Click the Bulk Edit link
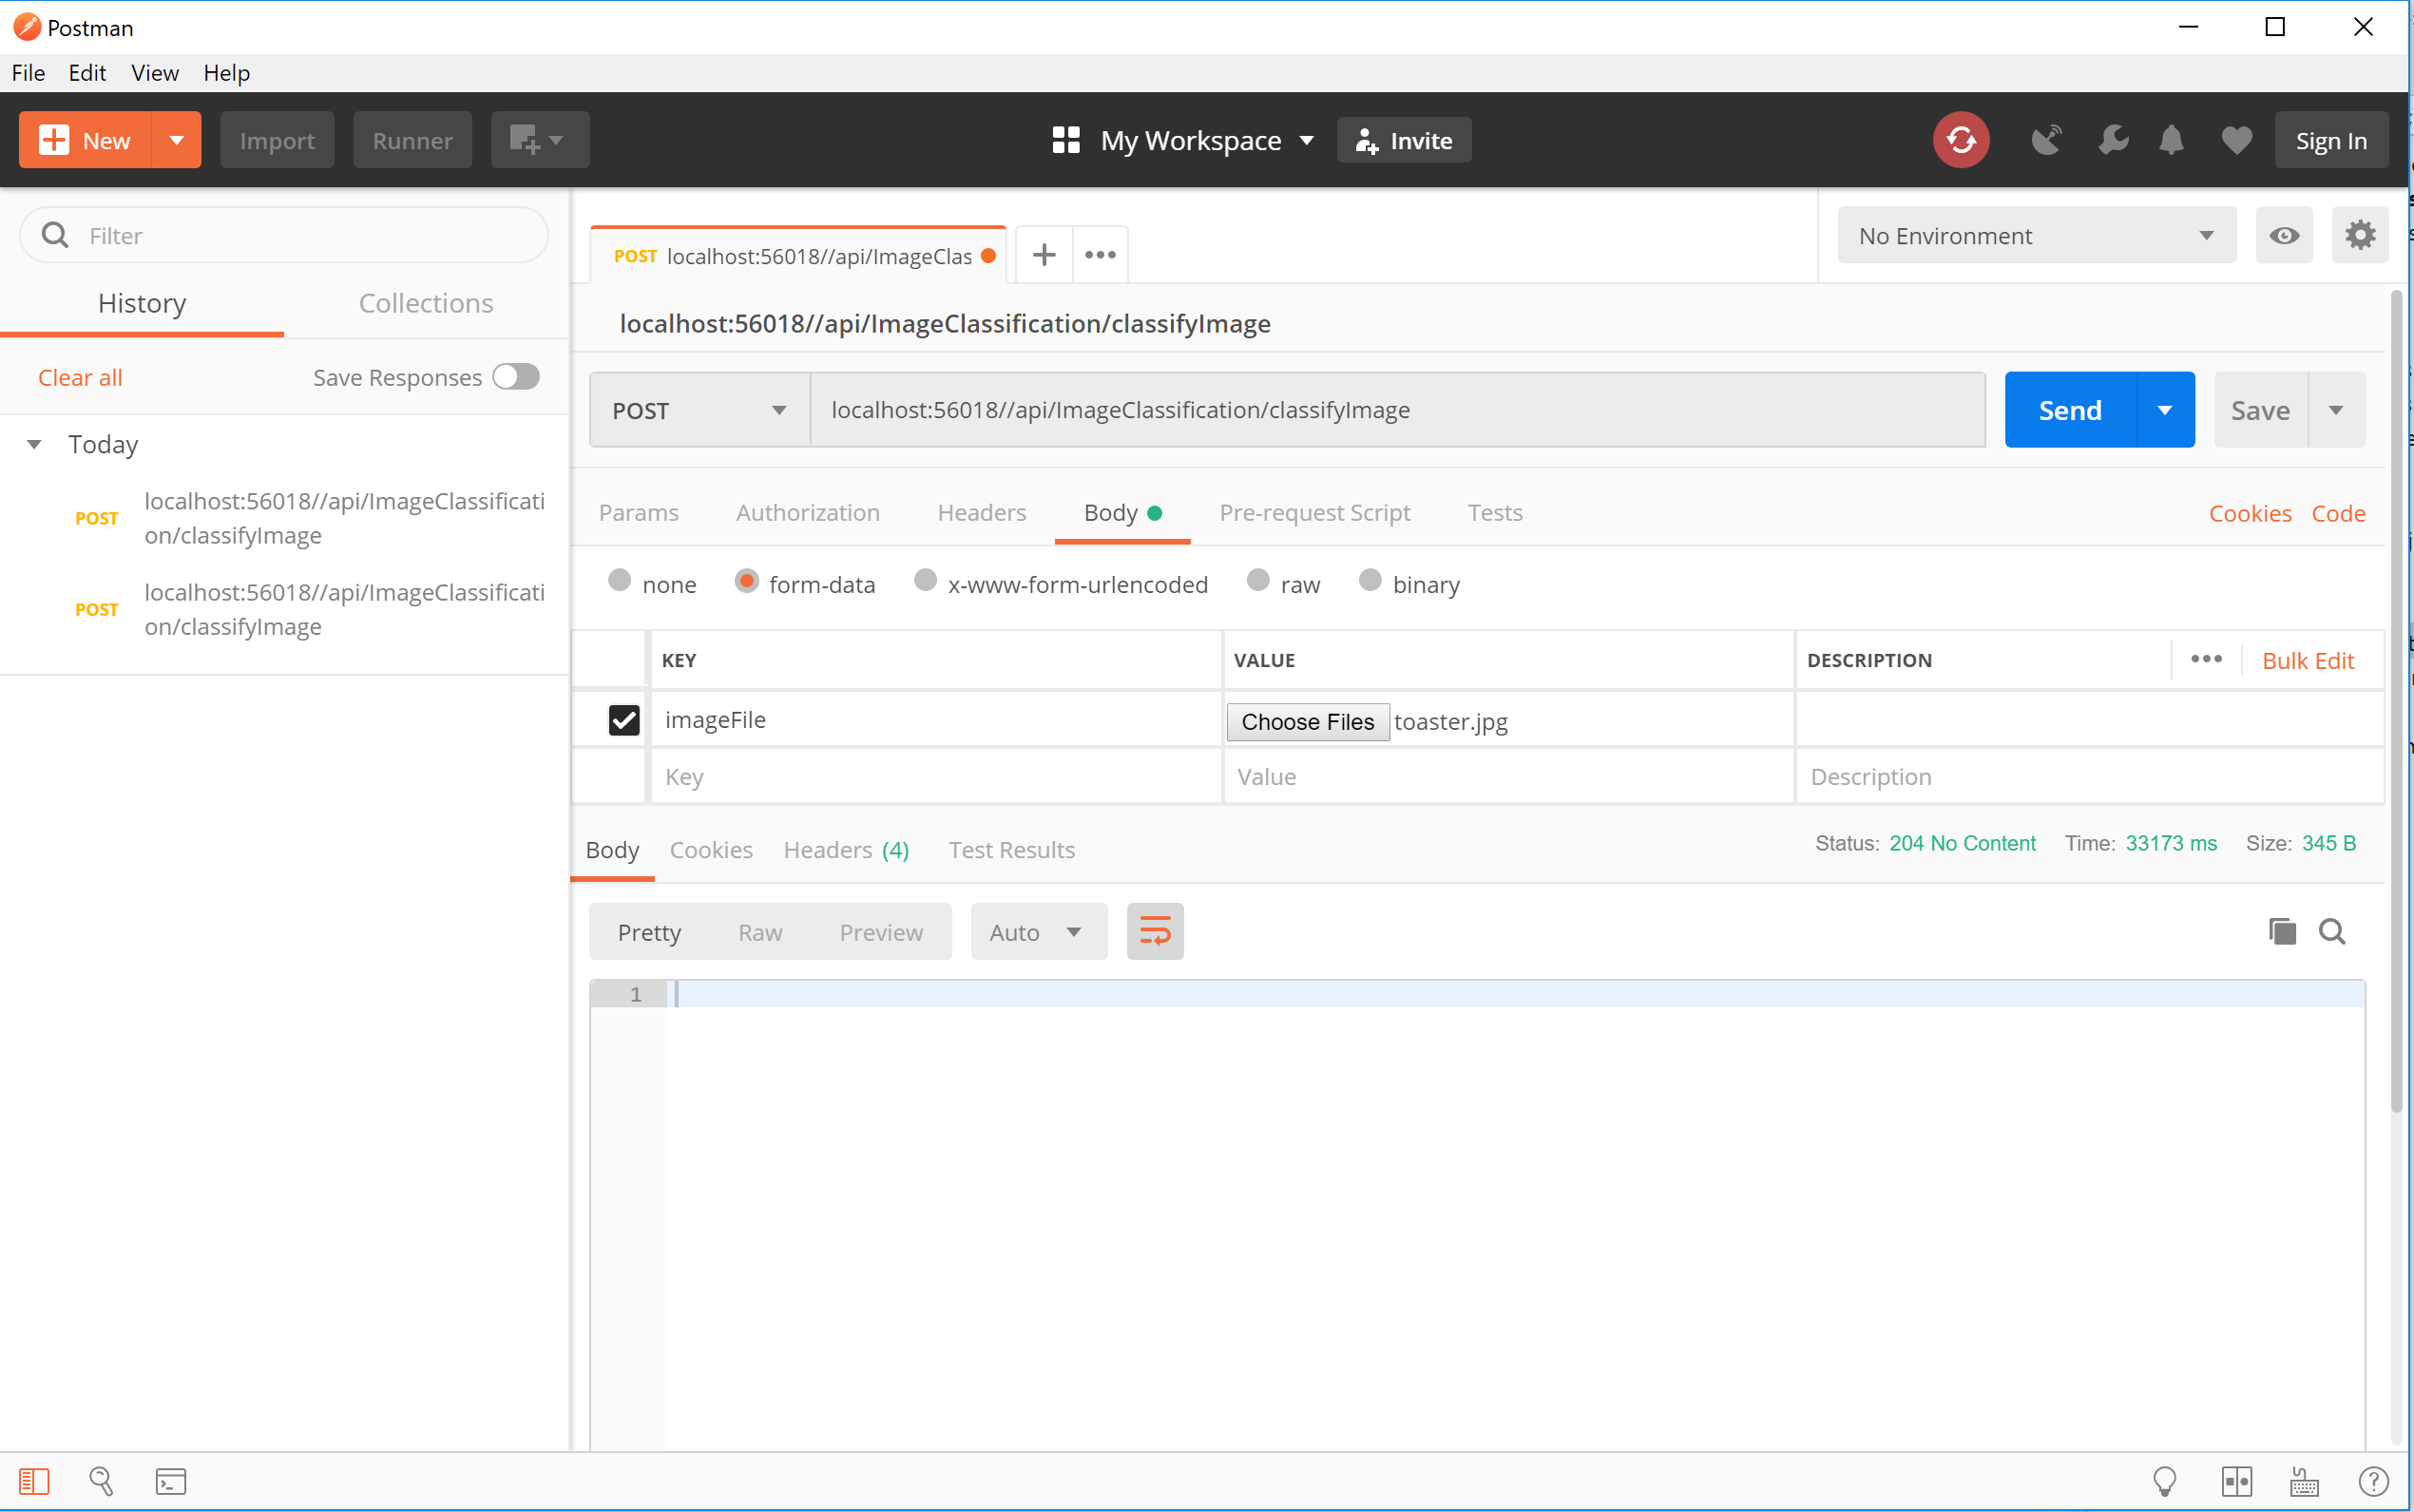Viewport: 2414px width, 1512px height. tap(2308, 660)
